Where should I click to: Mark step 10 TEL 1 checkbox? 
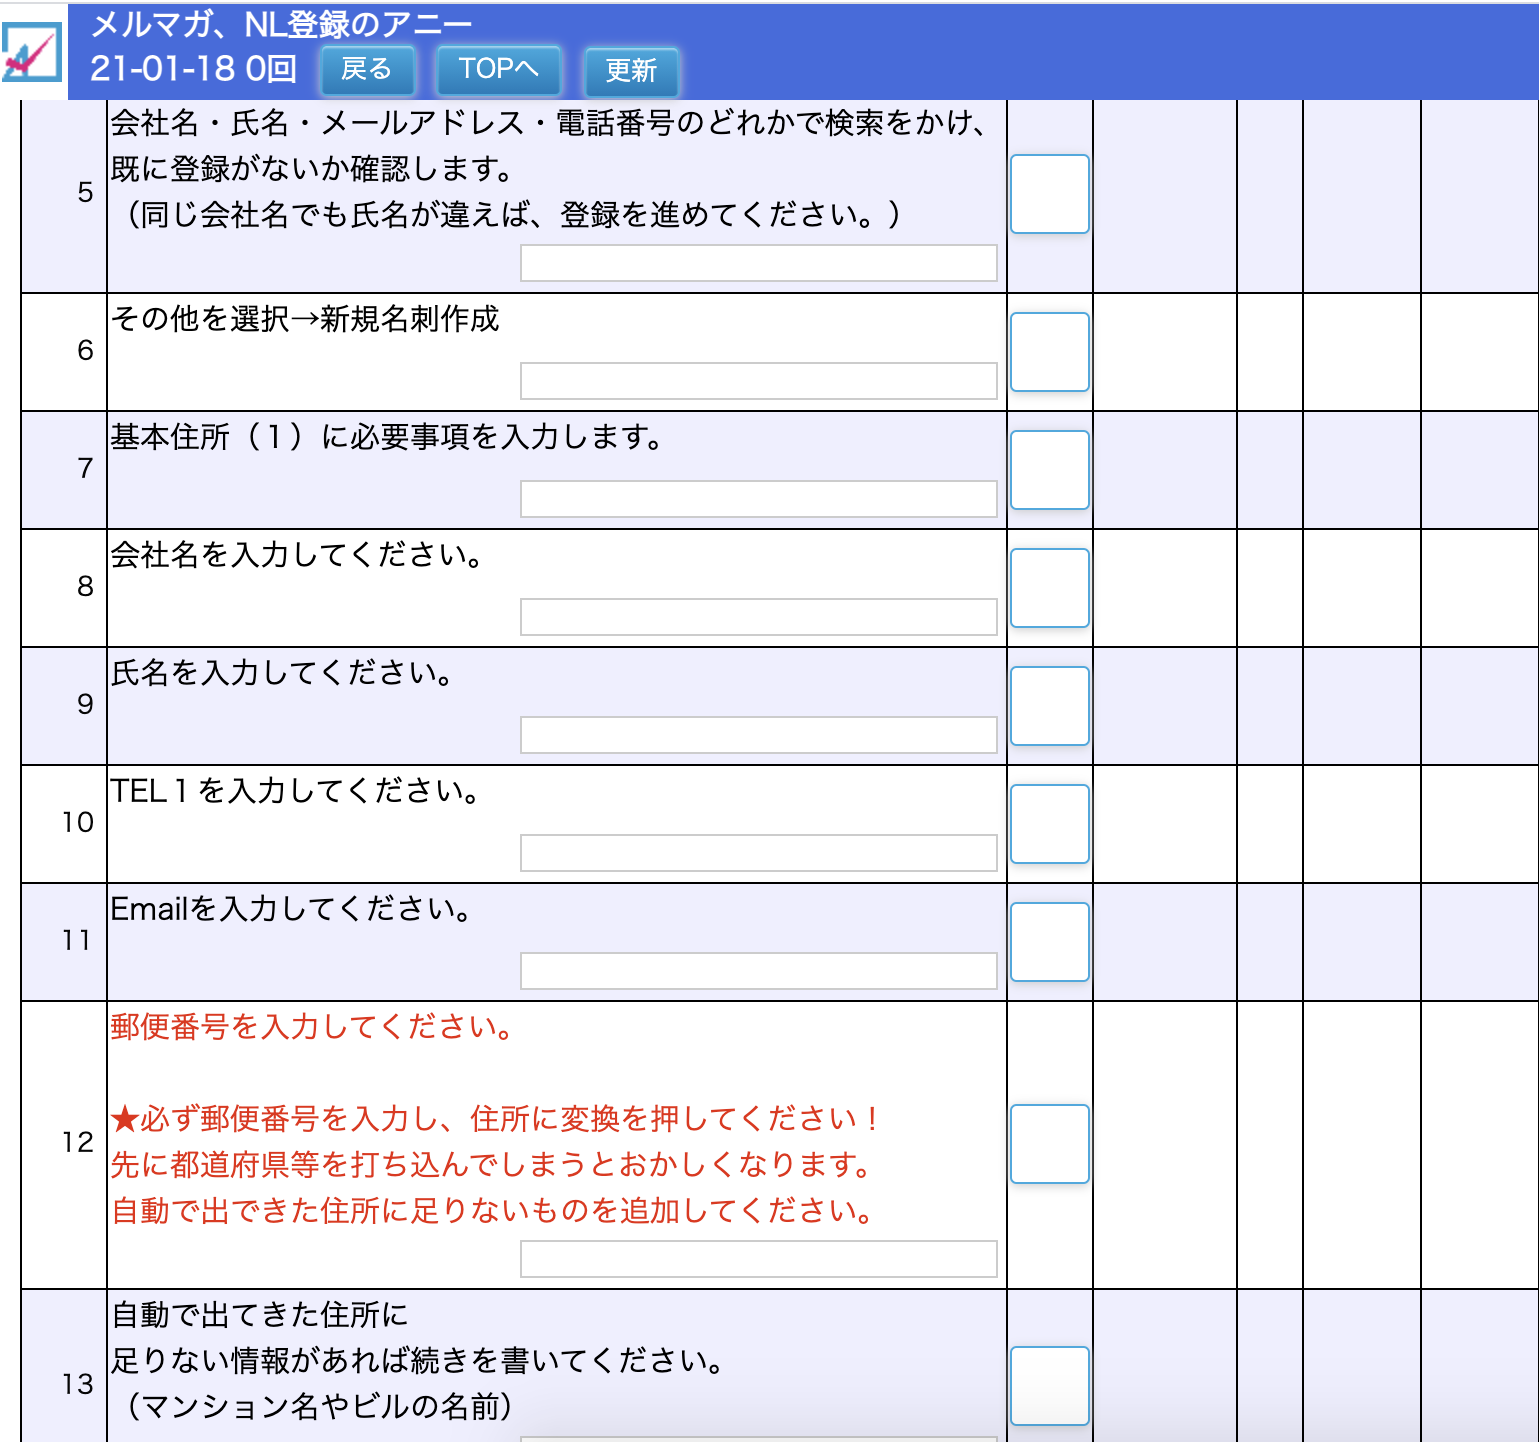coord(1049,824)
